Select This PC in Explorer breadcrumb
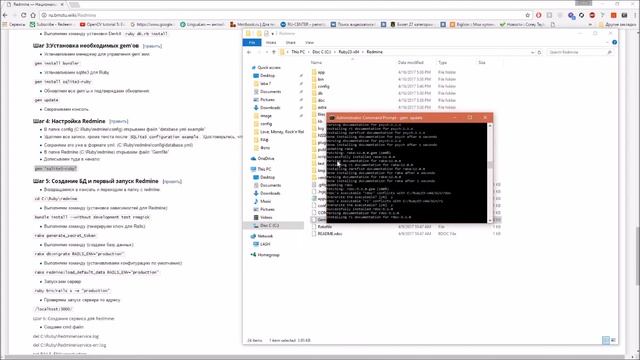 pyautogui.click(x=298, y=52)
